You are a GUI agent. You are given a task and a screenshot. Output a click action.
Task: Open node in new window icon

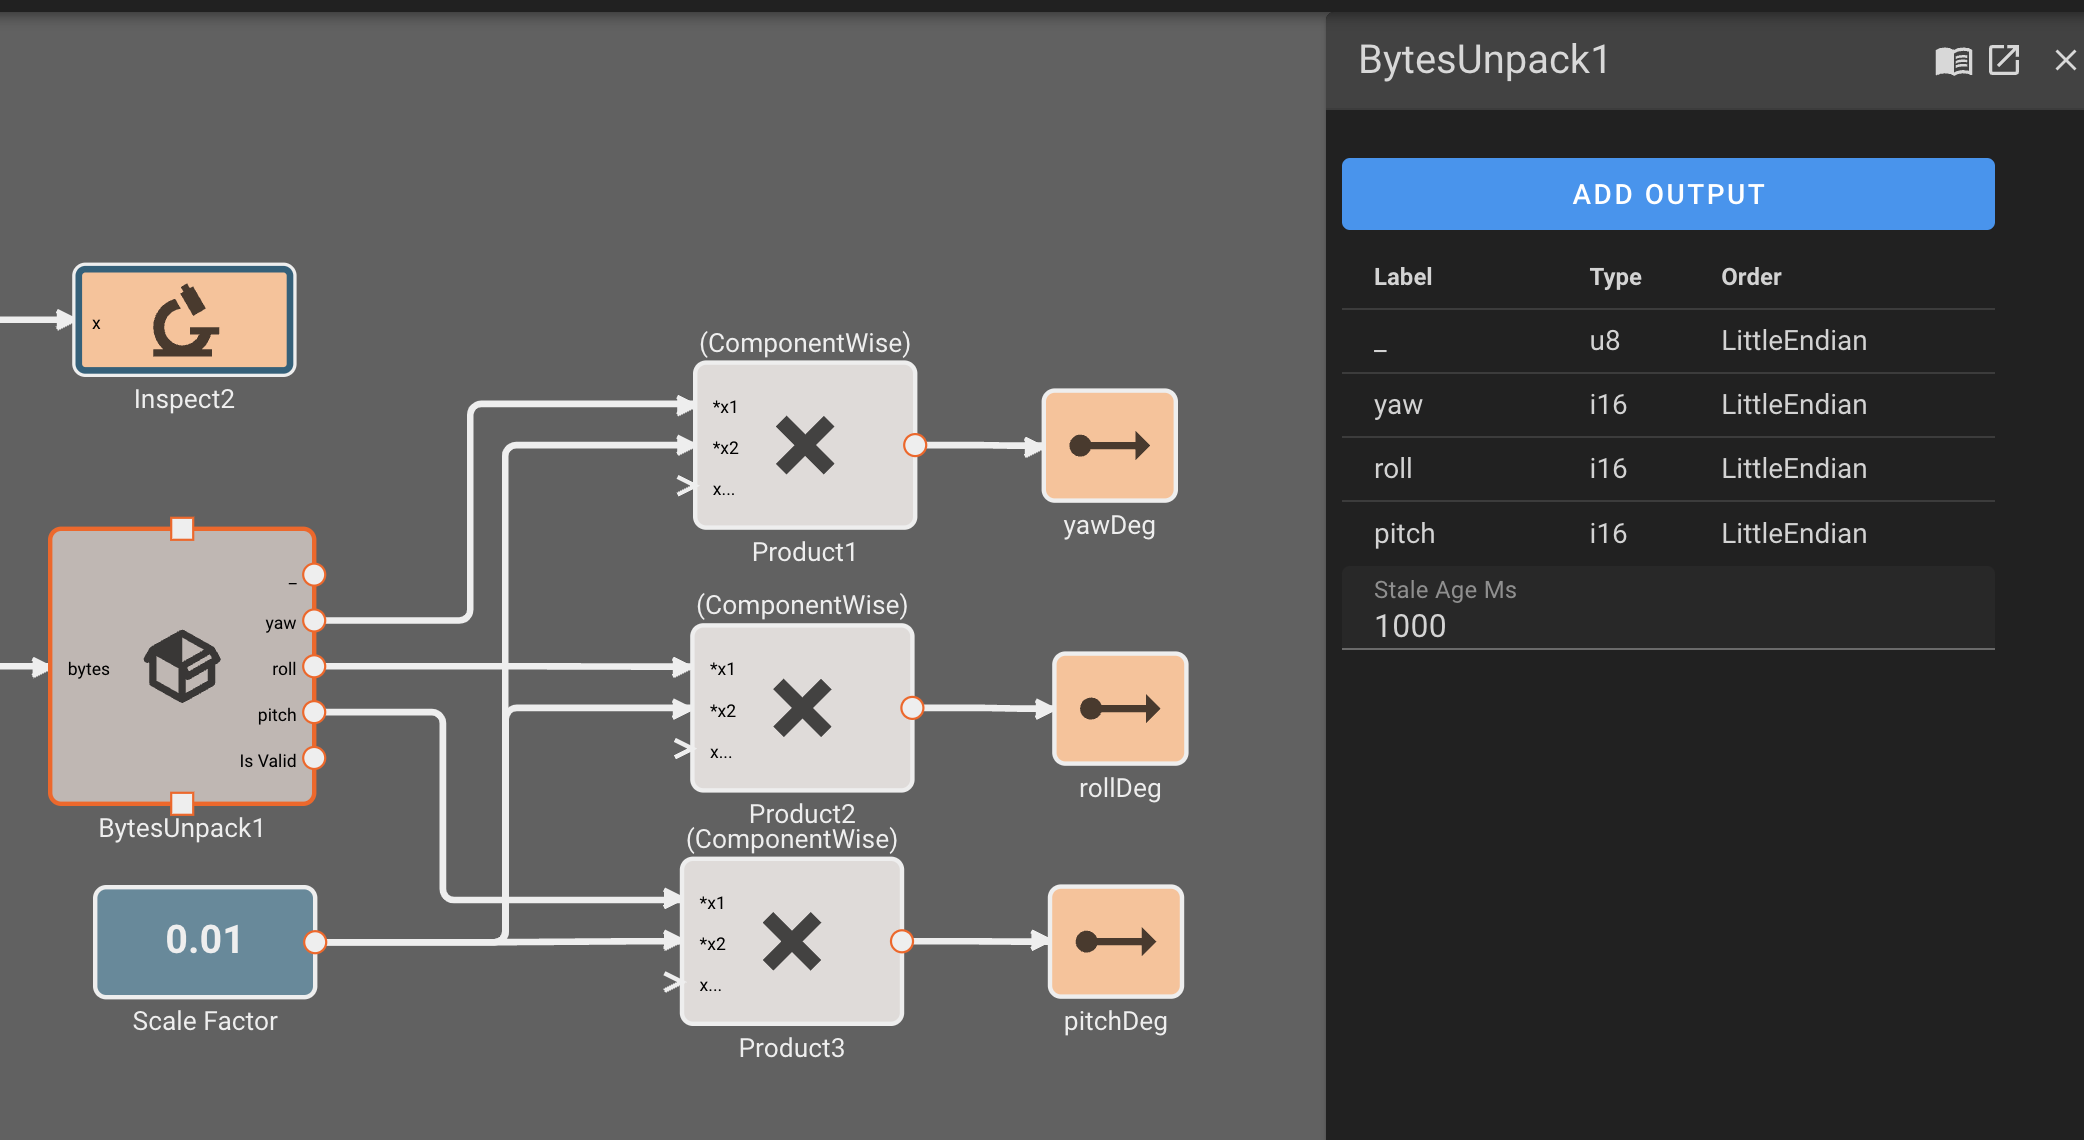(2004, 61)
